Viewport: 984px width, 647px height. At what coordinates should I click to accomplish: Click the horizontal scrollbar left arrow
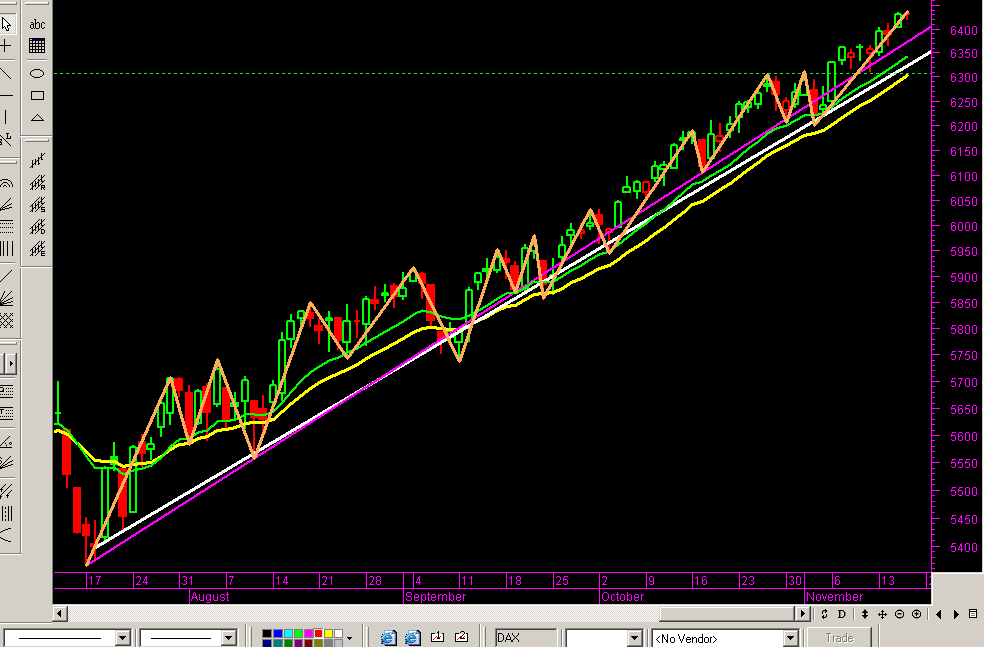pyautogui.click(x=60, y=613)
